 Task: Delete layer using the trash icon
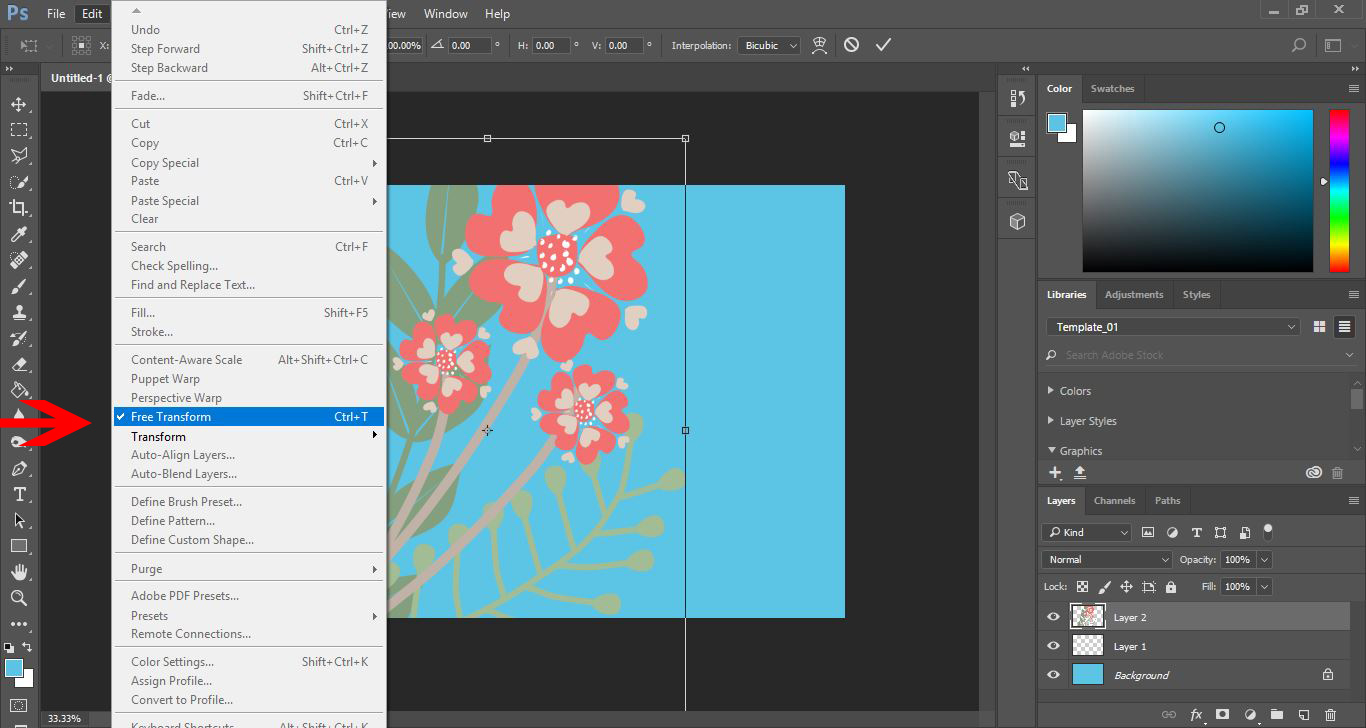tap(1330, 714)
